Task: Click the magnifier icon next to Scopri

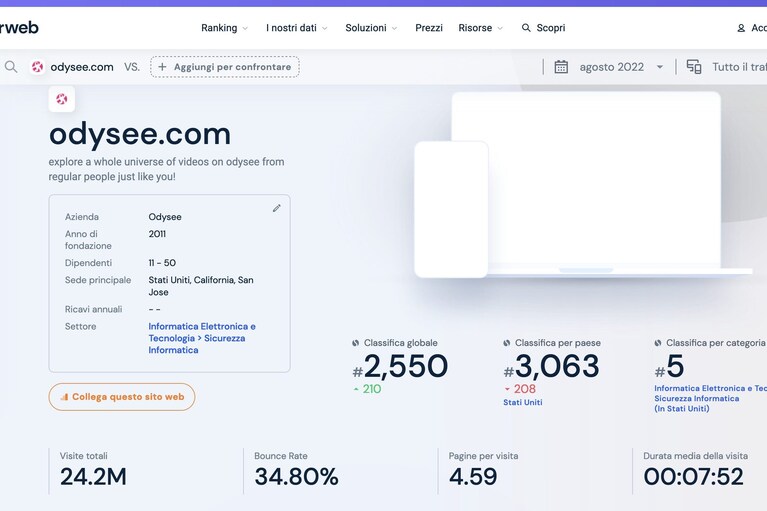Action: click(526, 28)
